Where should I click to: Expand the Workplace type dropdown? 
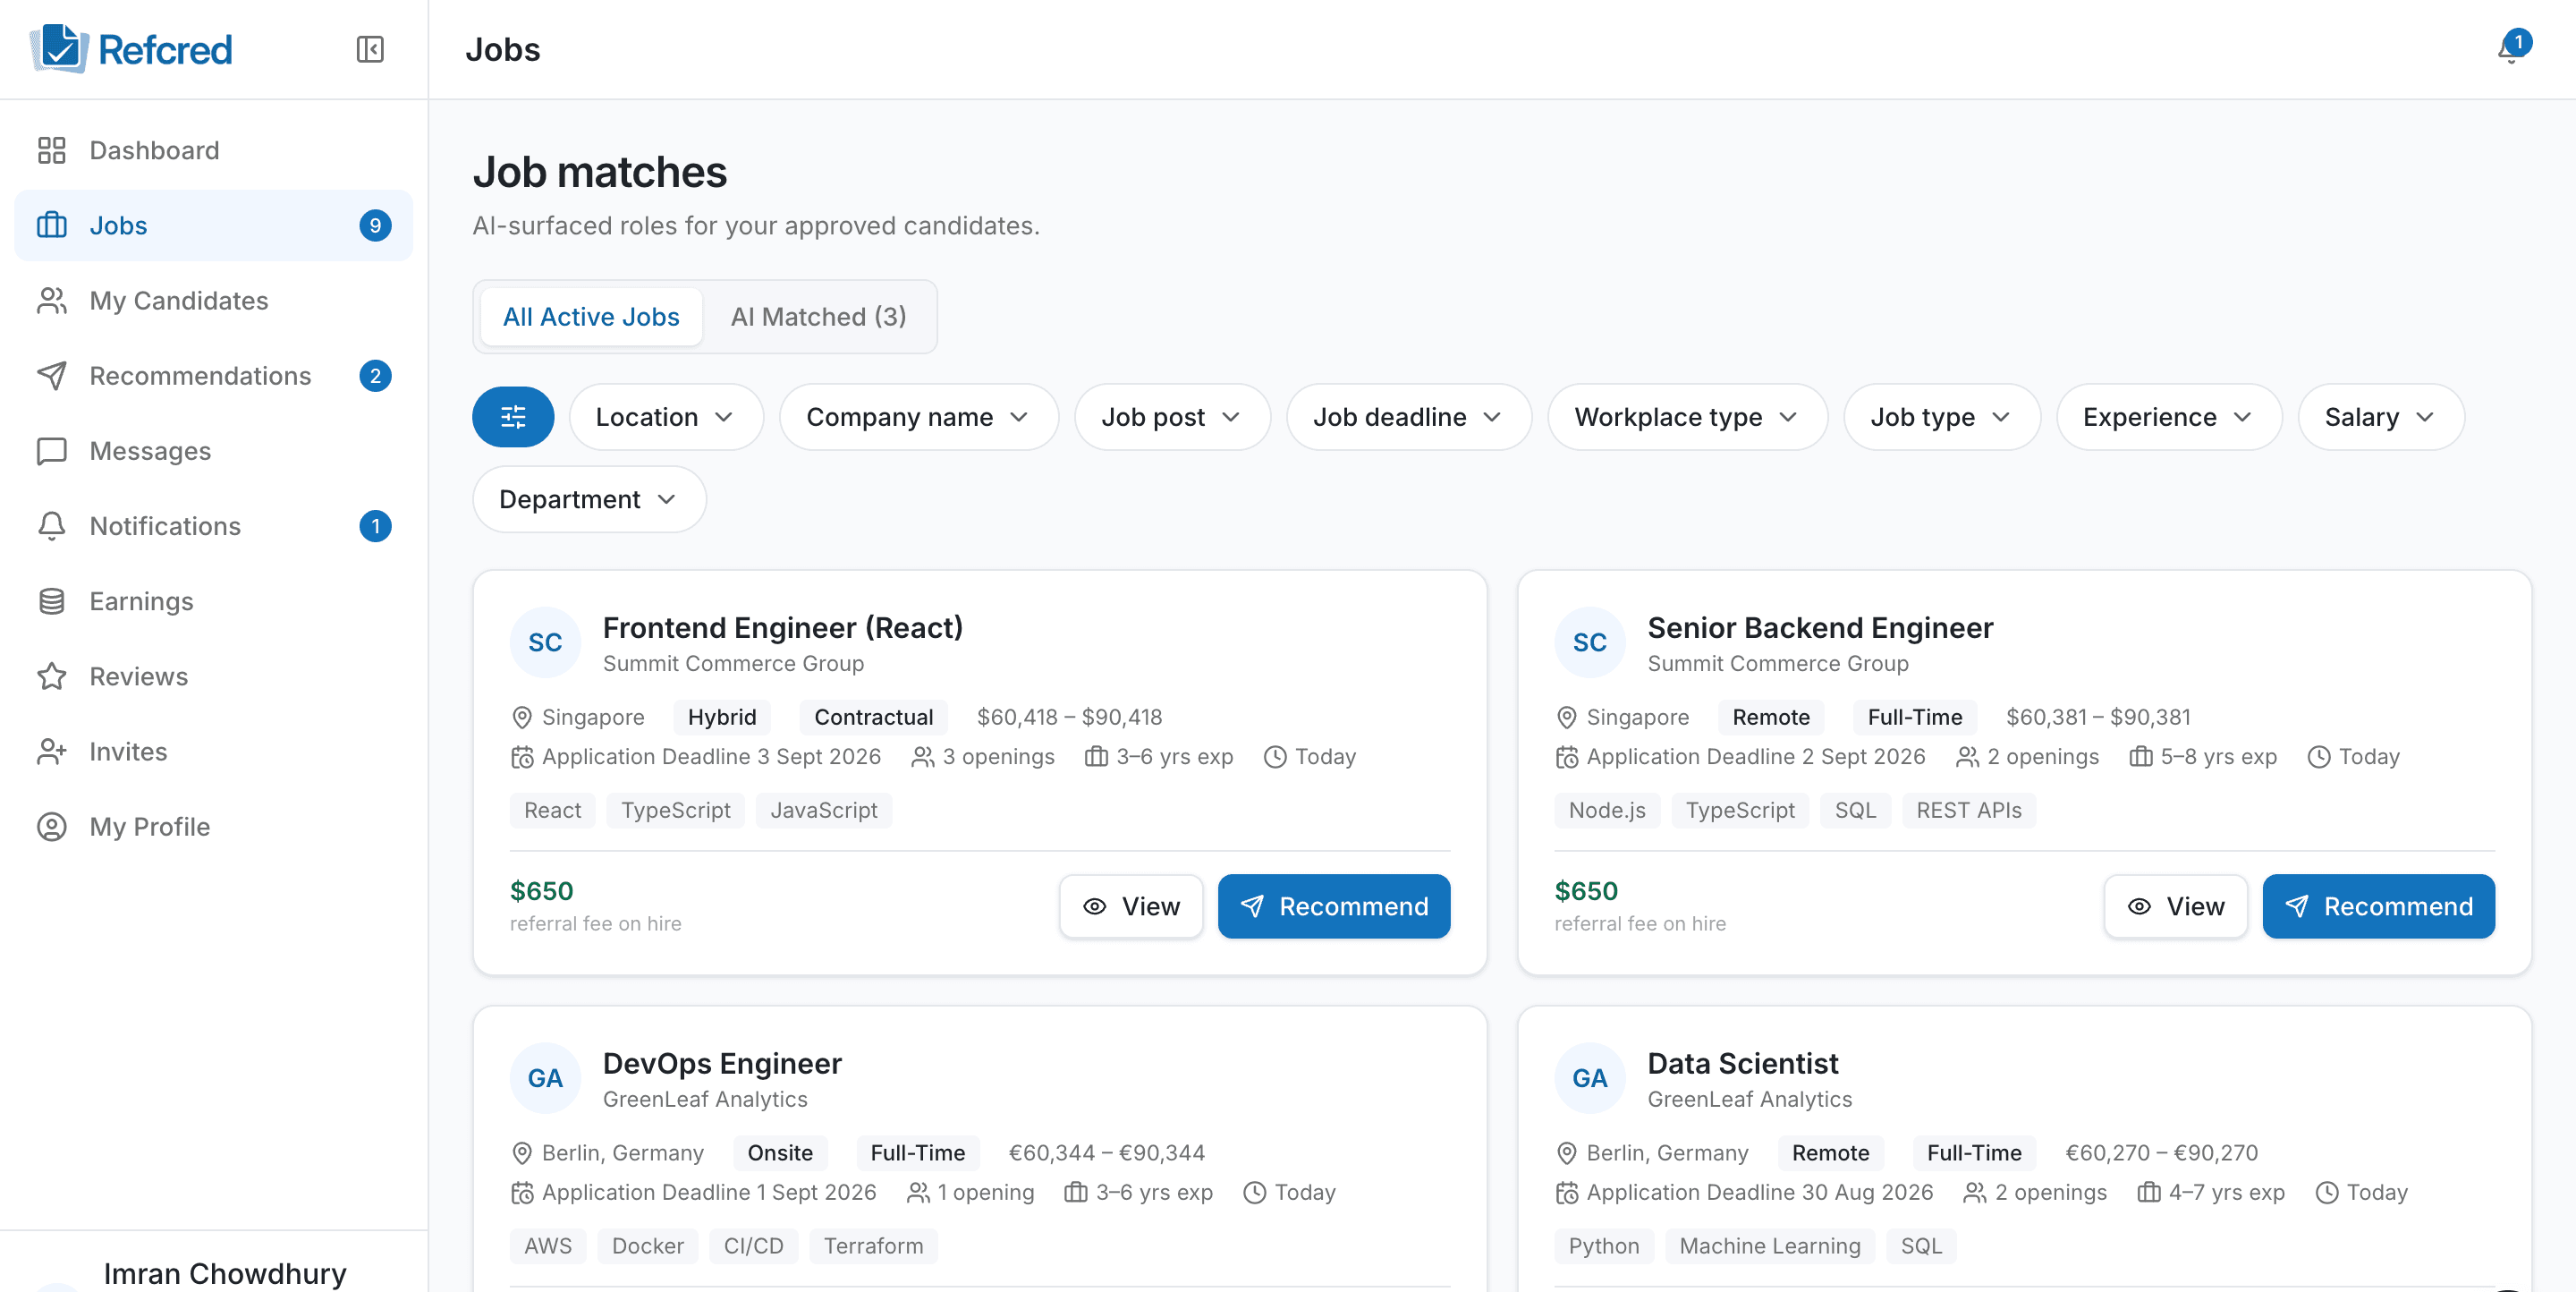click(x=1688, y=417)
